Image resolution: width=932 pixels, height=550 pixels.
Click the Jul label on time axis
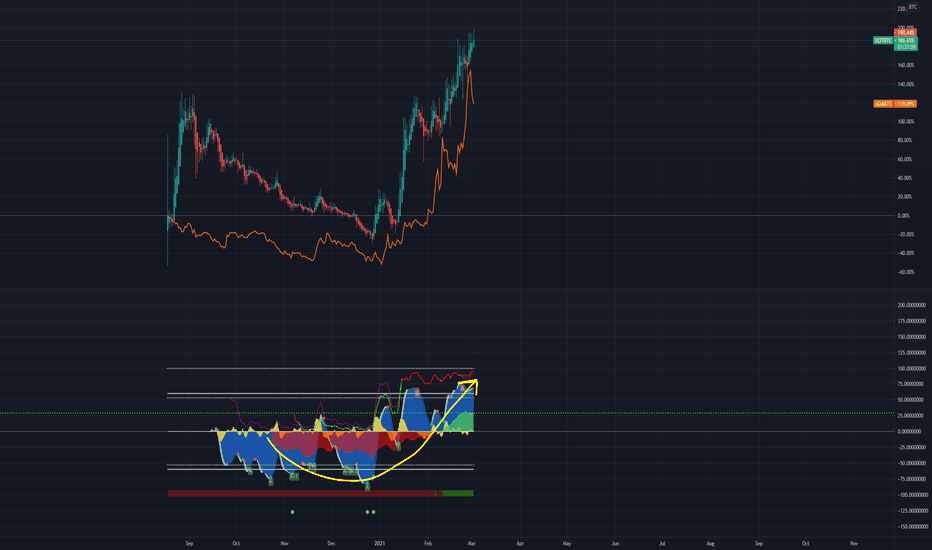click(x=662, y=543)
